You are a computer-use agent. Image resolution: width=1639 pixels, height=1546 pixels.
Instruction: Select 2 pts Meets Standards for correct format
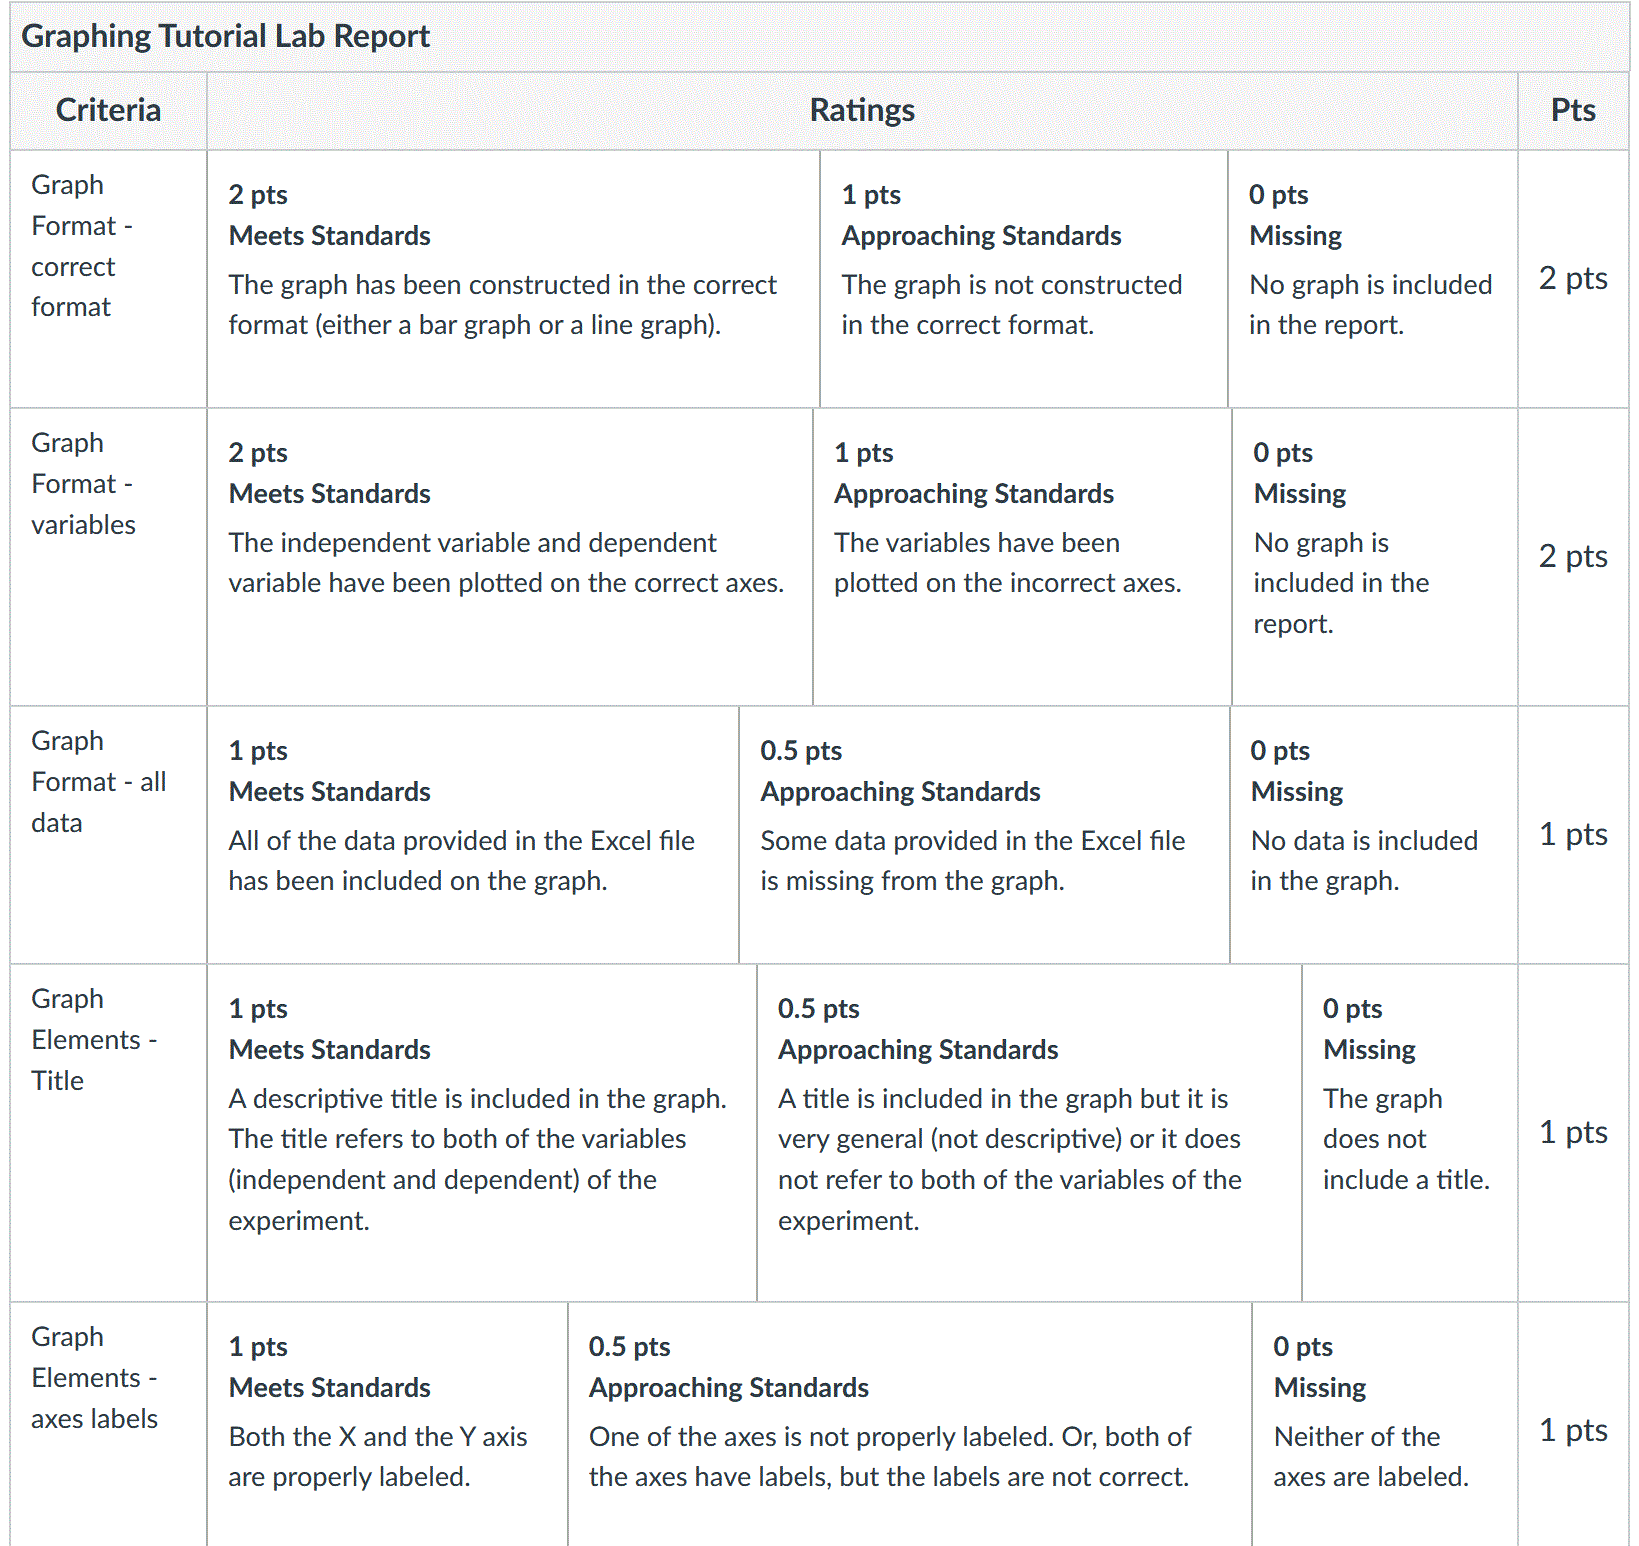tap(513, 279)
